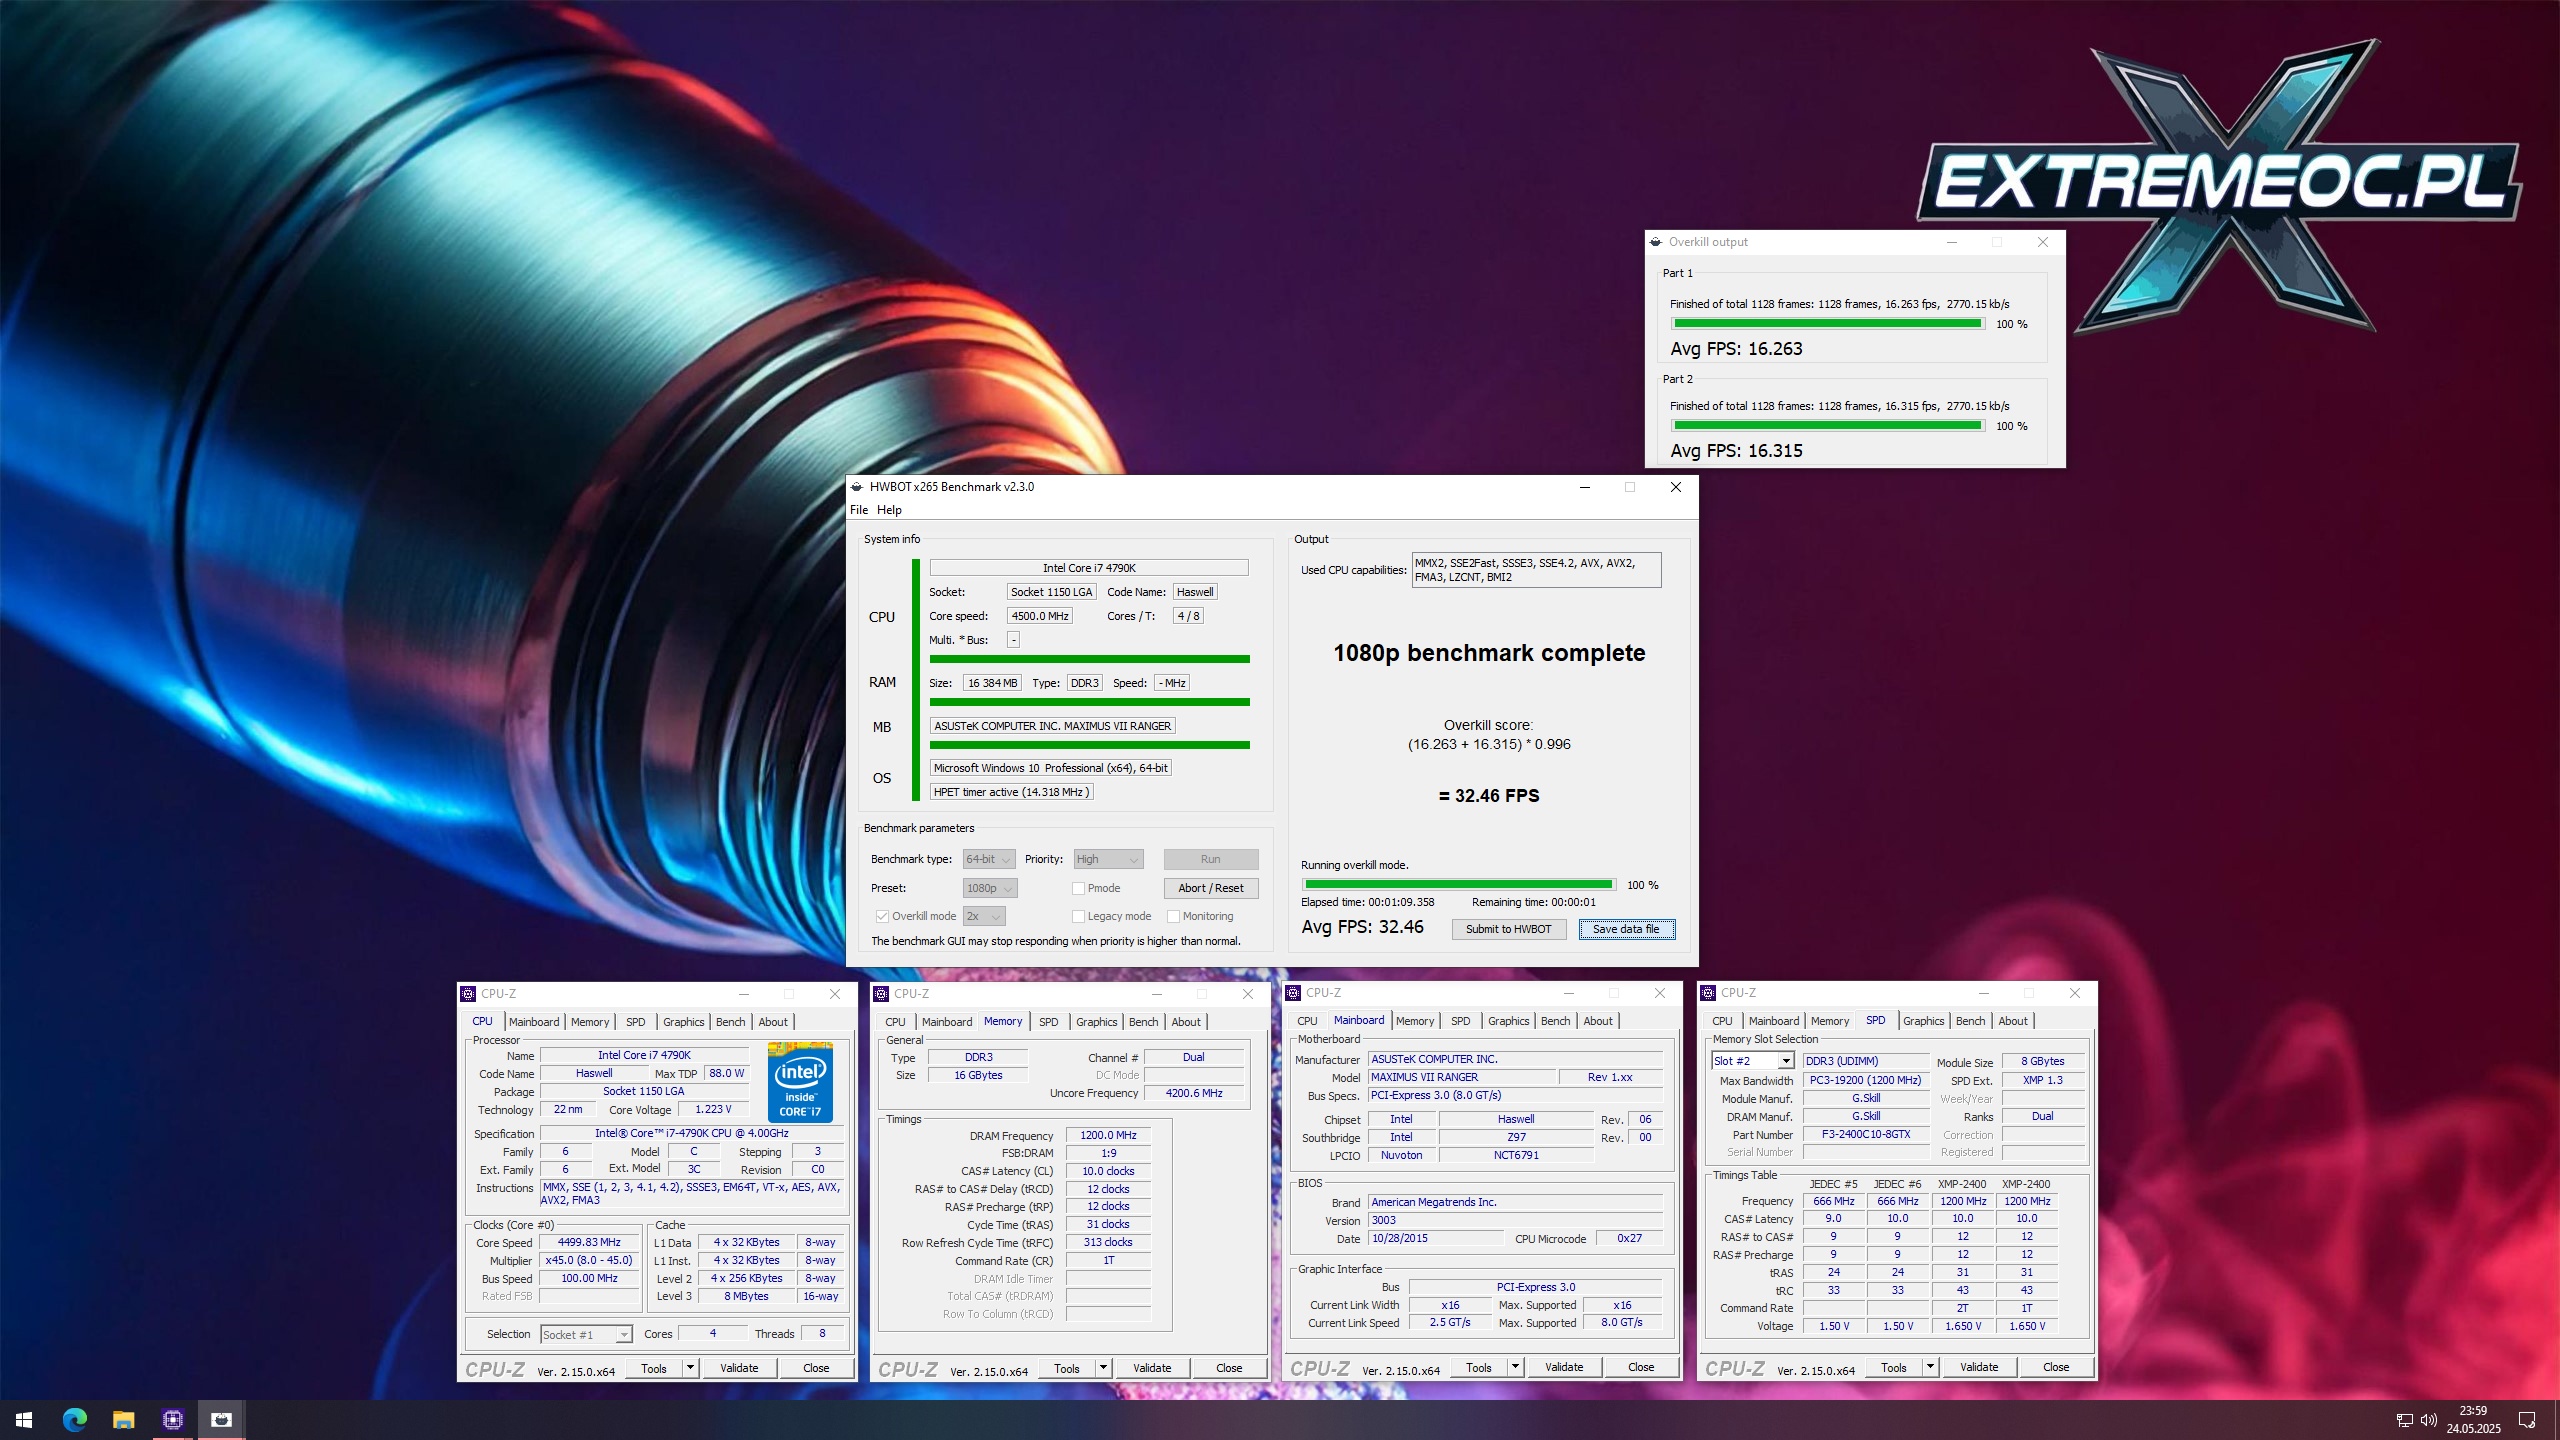Open About tab in CPU-Z CPU window
2560x1440 pixels.
tap(773, 1022)
